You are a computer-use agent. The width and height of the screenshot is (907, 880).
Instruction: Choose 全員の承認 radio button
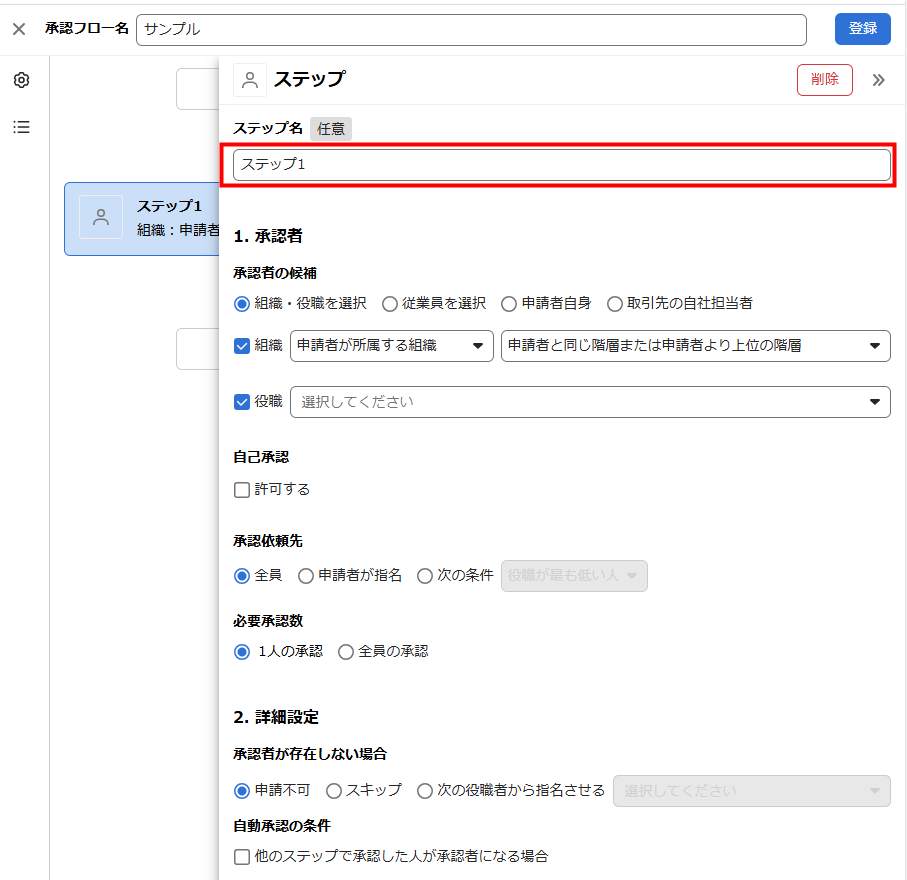346,652
